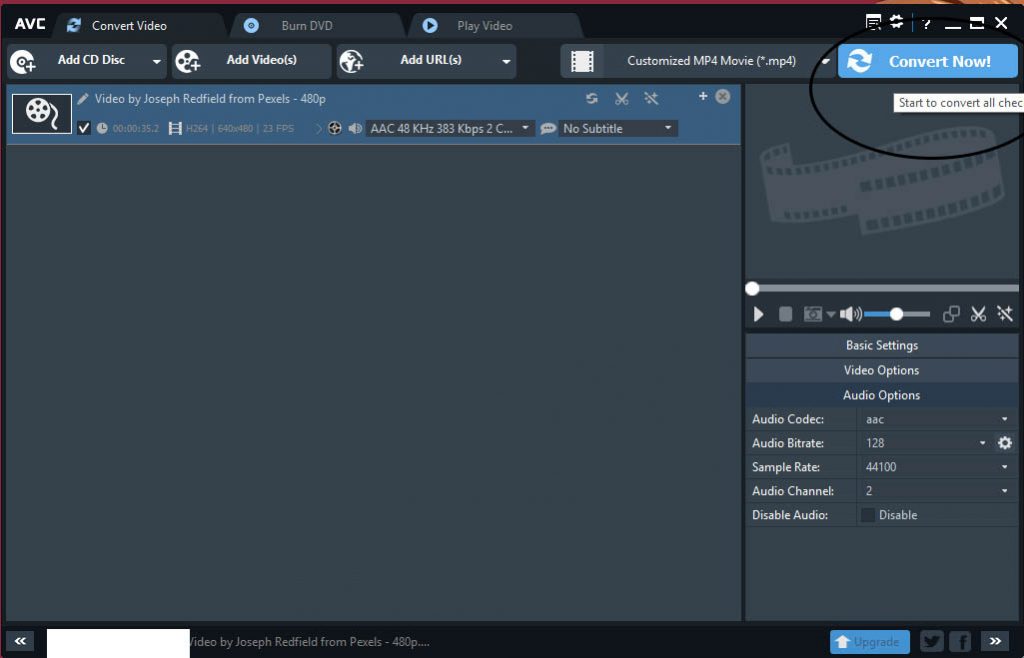Open the Audio Channel dropdown

click(x=936, y=491)
